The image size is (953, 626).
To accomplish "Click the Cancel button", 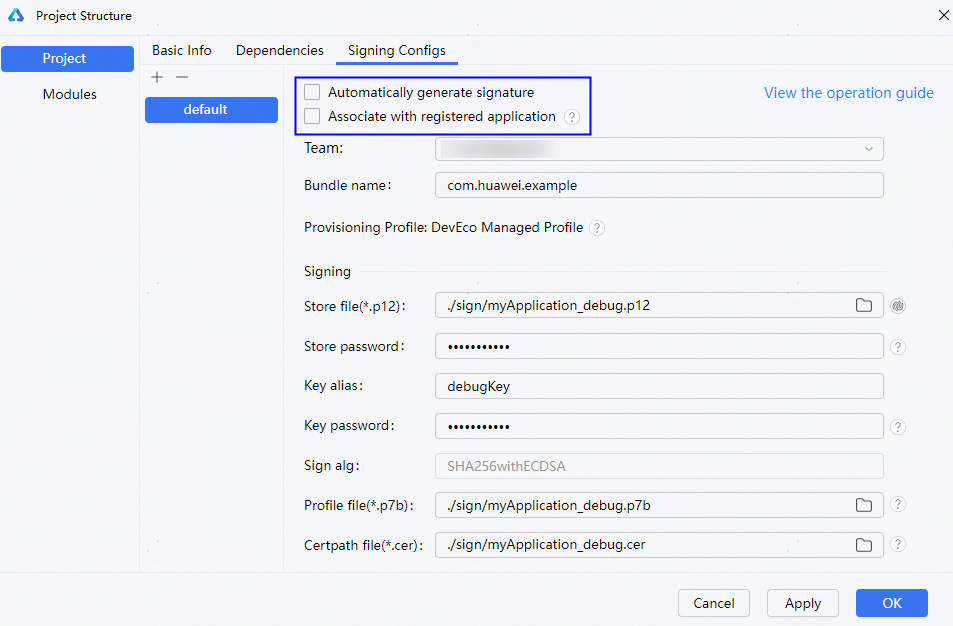I will (x=714, y=603).
